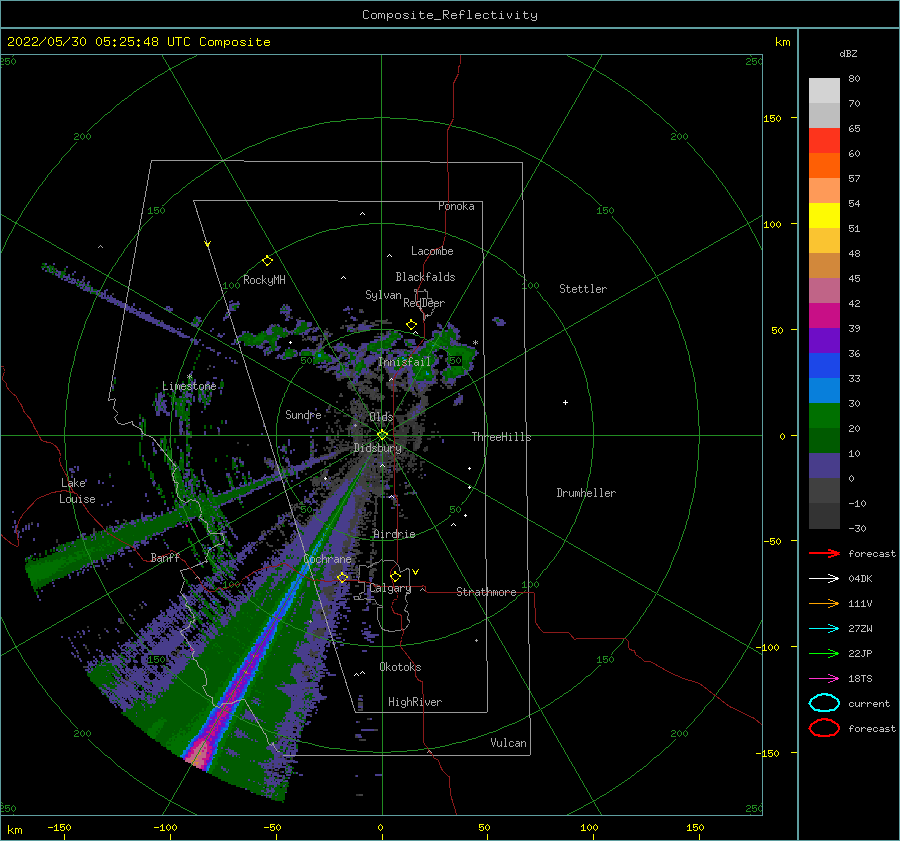Pick the slate purple 0-10 dBZ swatch
The height and width of the screenshot is (841, 900).
824,466
